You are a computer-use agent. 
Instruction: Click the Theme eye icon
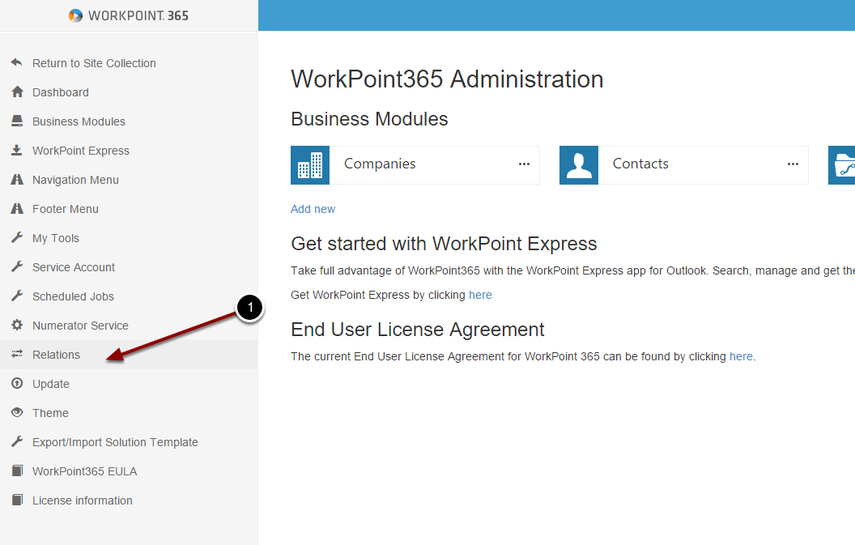(x=17, y=412)
